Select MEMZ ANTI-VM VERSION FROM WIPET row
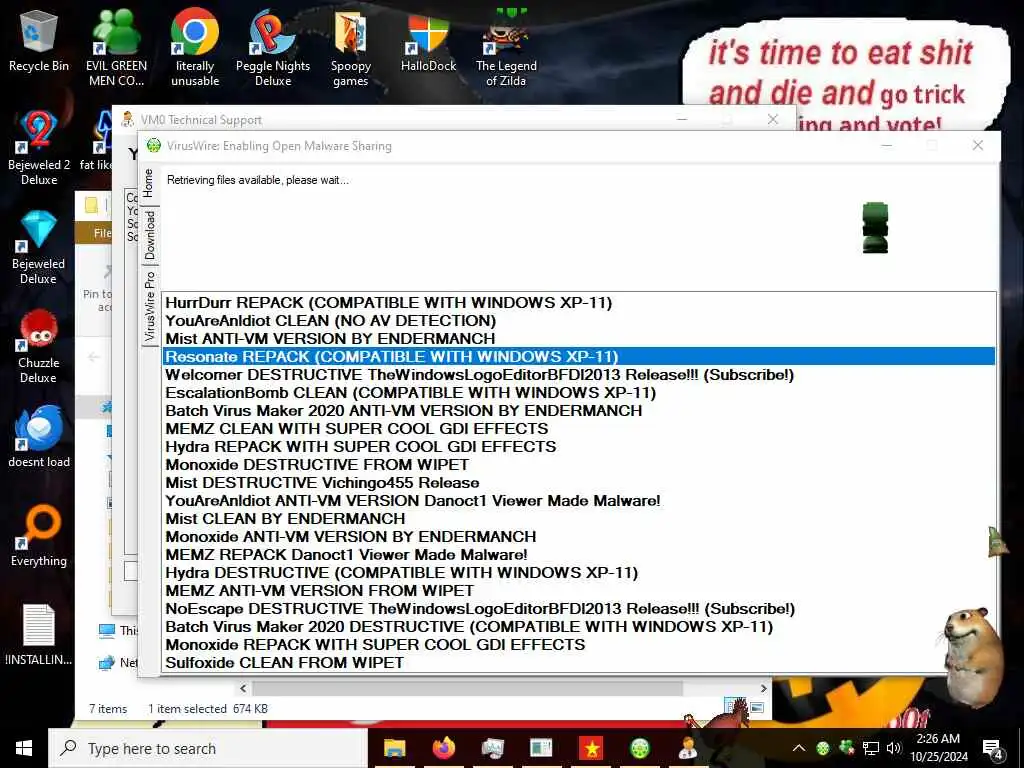The width and height of the screenshot is (1024, 768). (x=578, y=590)
